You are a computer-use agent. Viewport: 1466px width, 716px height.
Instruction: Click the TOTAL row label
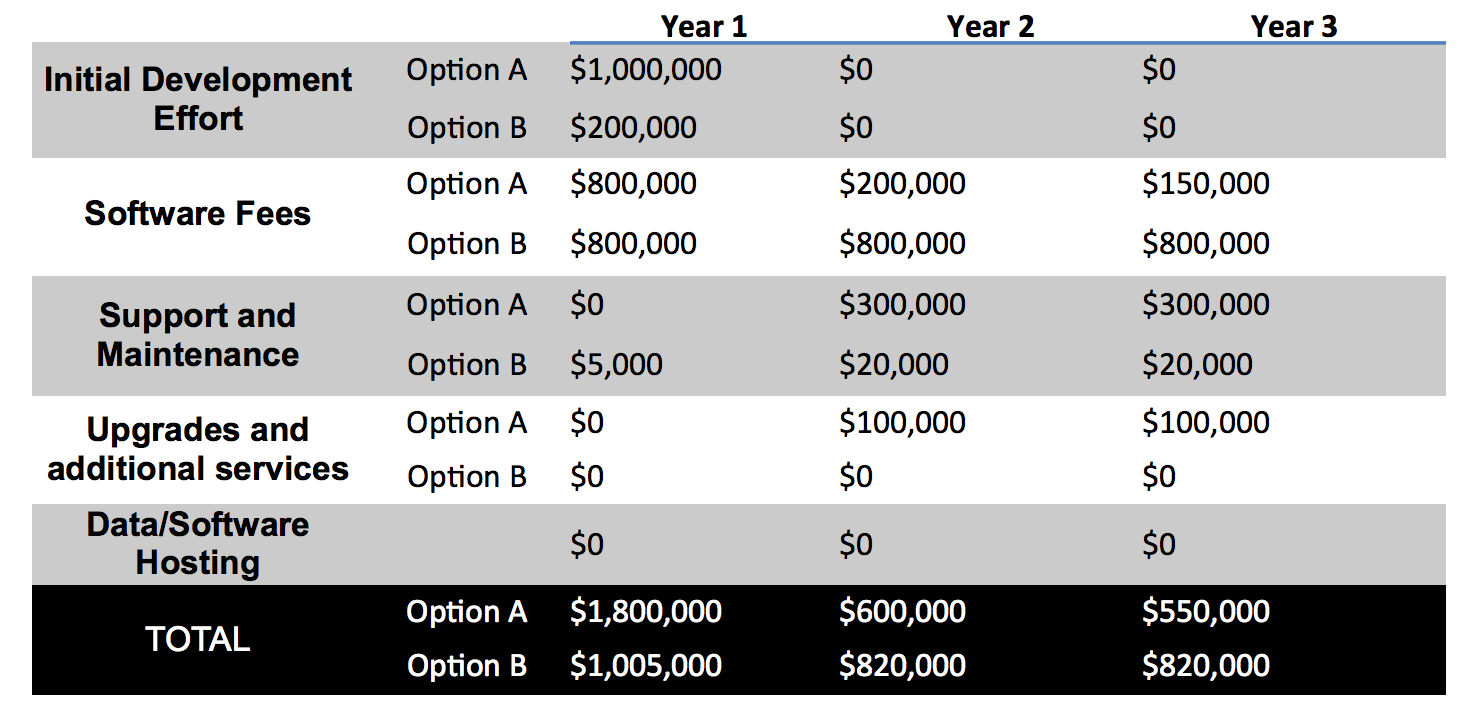(x=198, y=639)
